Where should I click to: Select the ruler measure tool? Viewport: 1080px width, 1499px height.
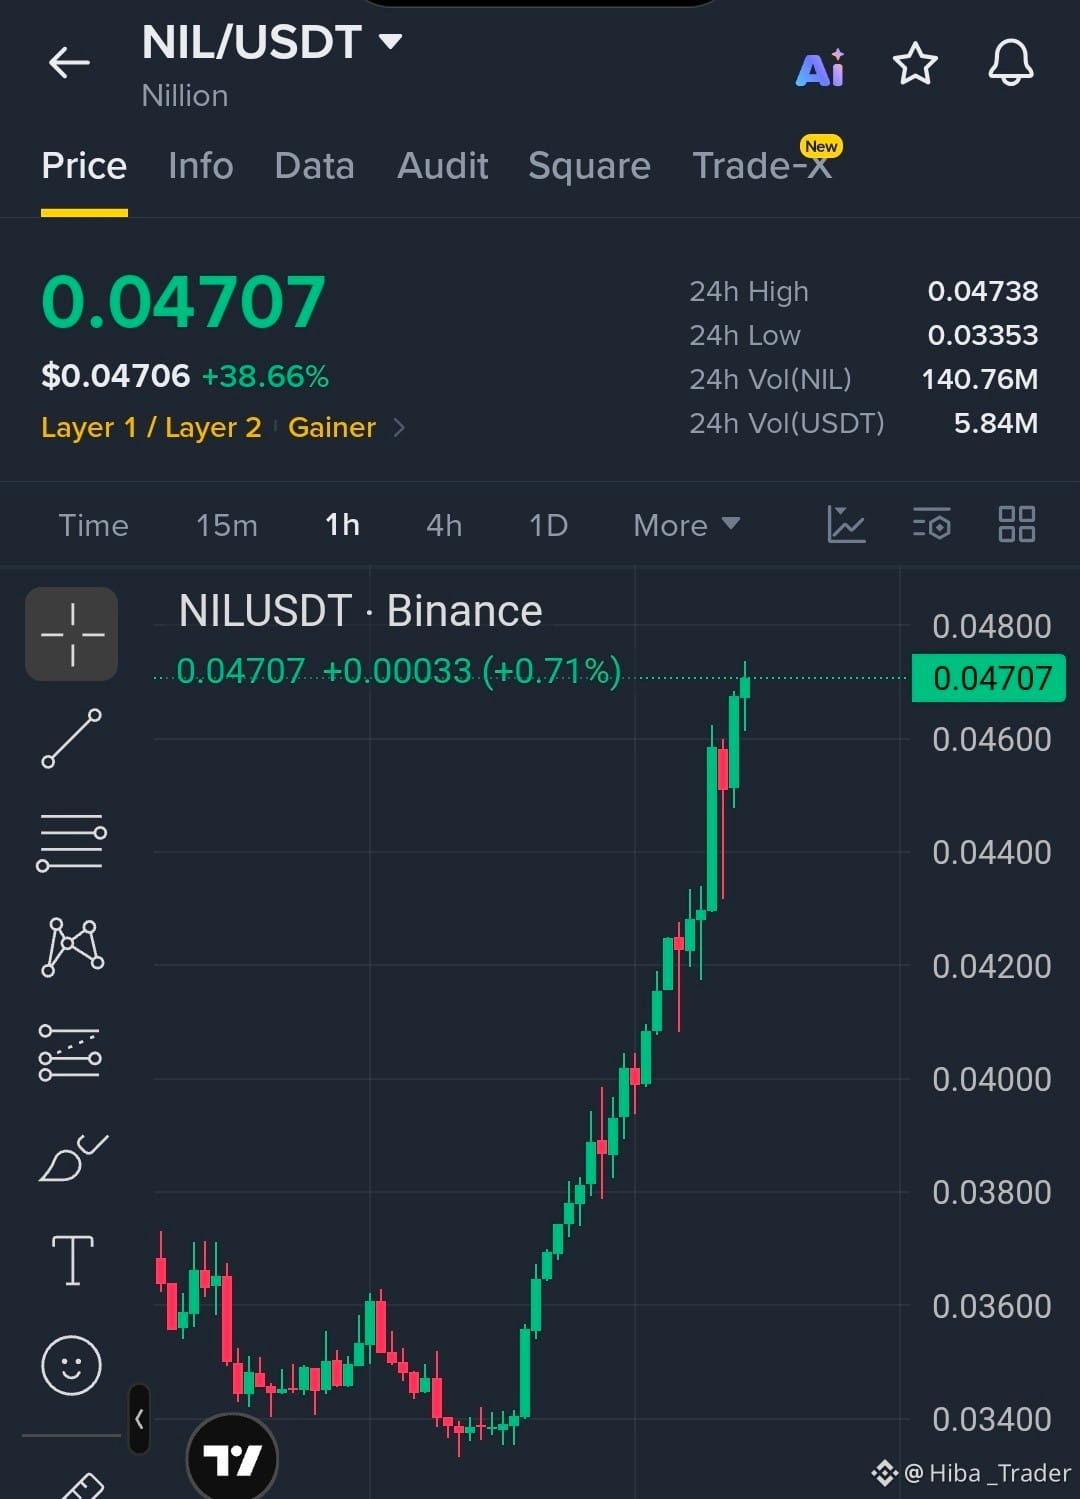83,1484
